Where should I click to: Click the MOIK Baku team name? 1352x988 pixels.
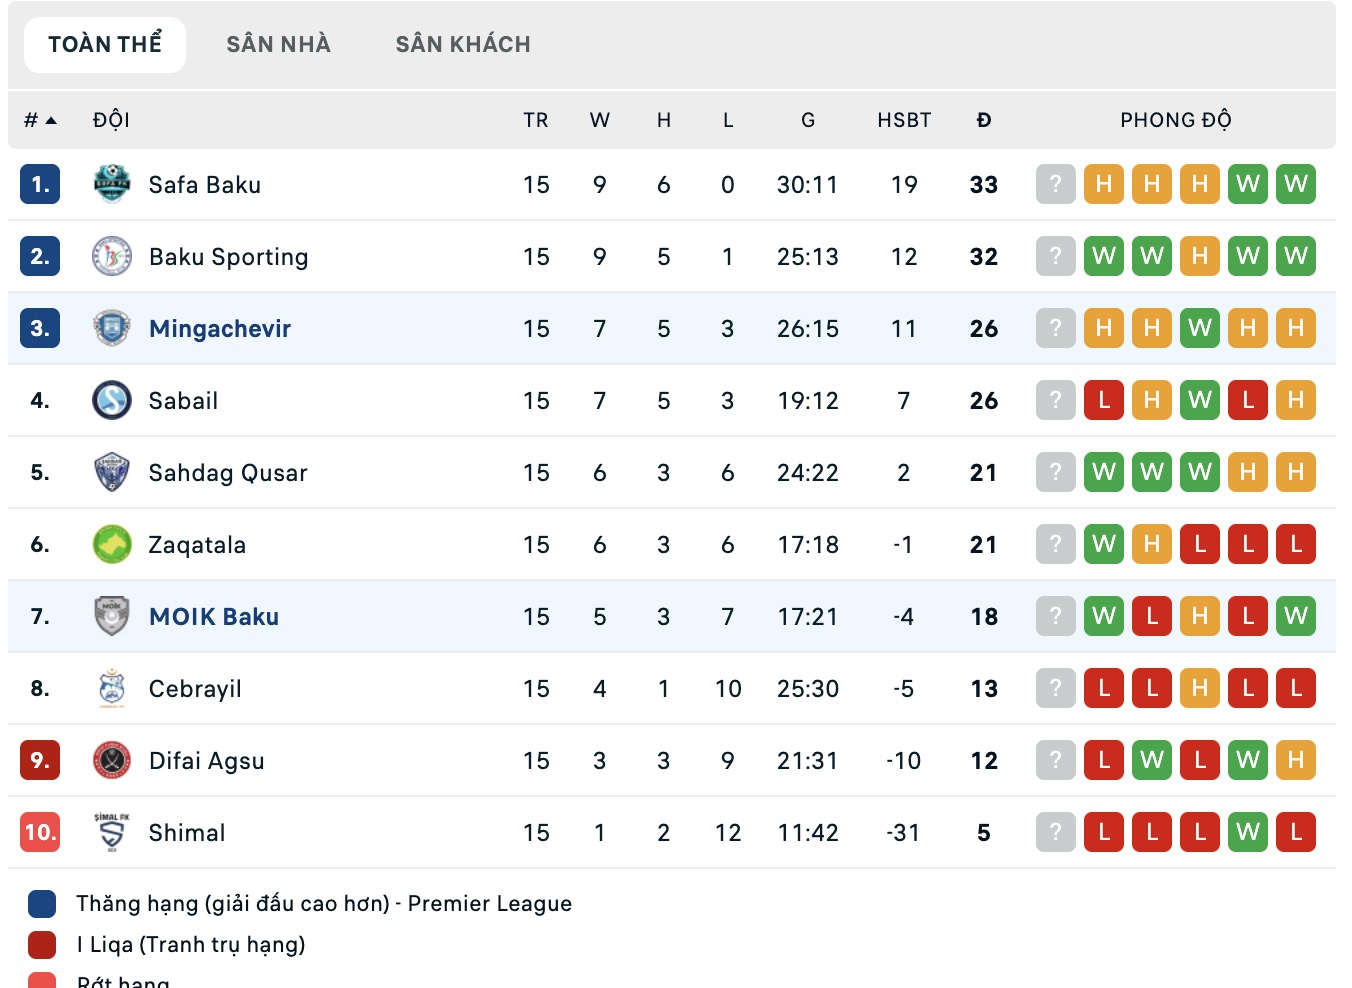pos(213,616)
